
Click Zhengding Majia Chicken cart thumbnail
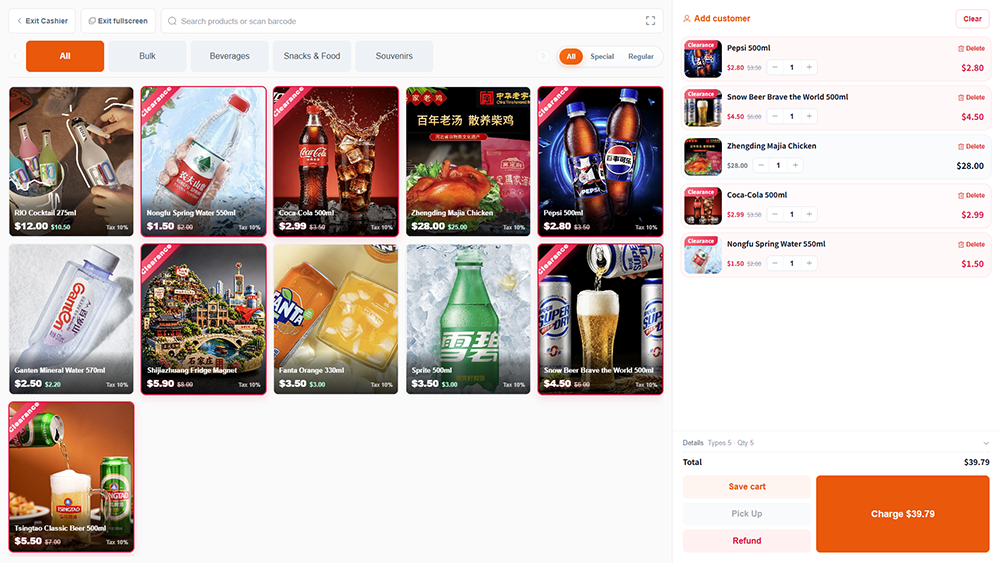coord(703,157)
